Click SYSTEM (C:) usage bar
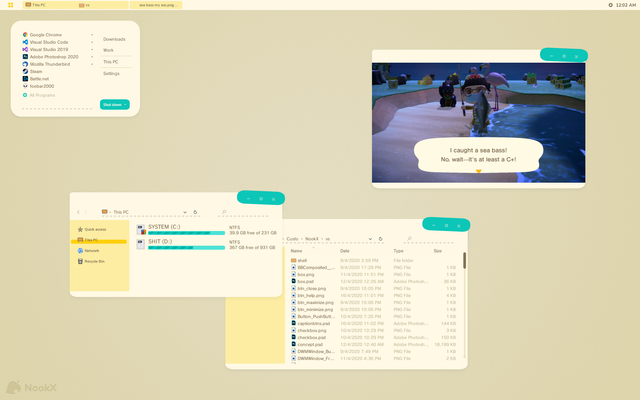Image resolution: width=640 pixels, height=400 pixels. tap(187, 233)
